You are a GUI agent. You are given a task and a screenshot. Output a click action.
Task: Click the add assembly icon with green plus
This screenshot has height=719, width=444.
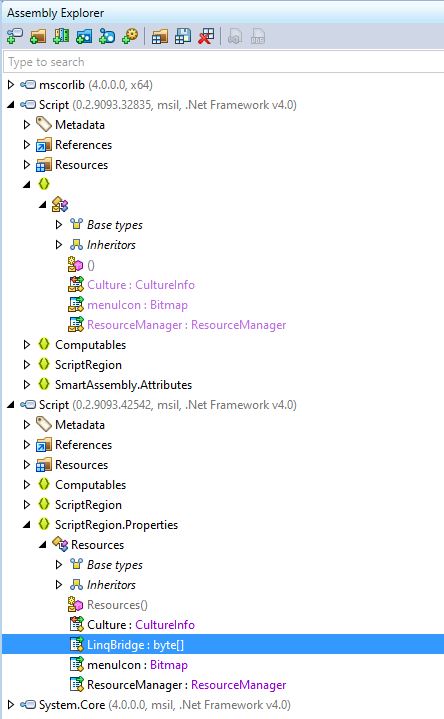pyautogui.click(x=15, y=37)
